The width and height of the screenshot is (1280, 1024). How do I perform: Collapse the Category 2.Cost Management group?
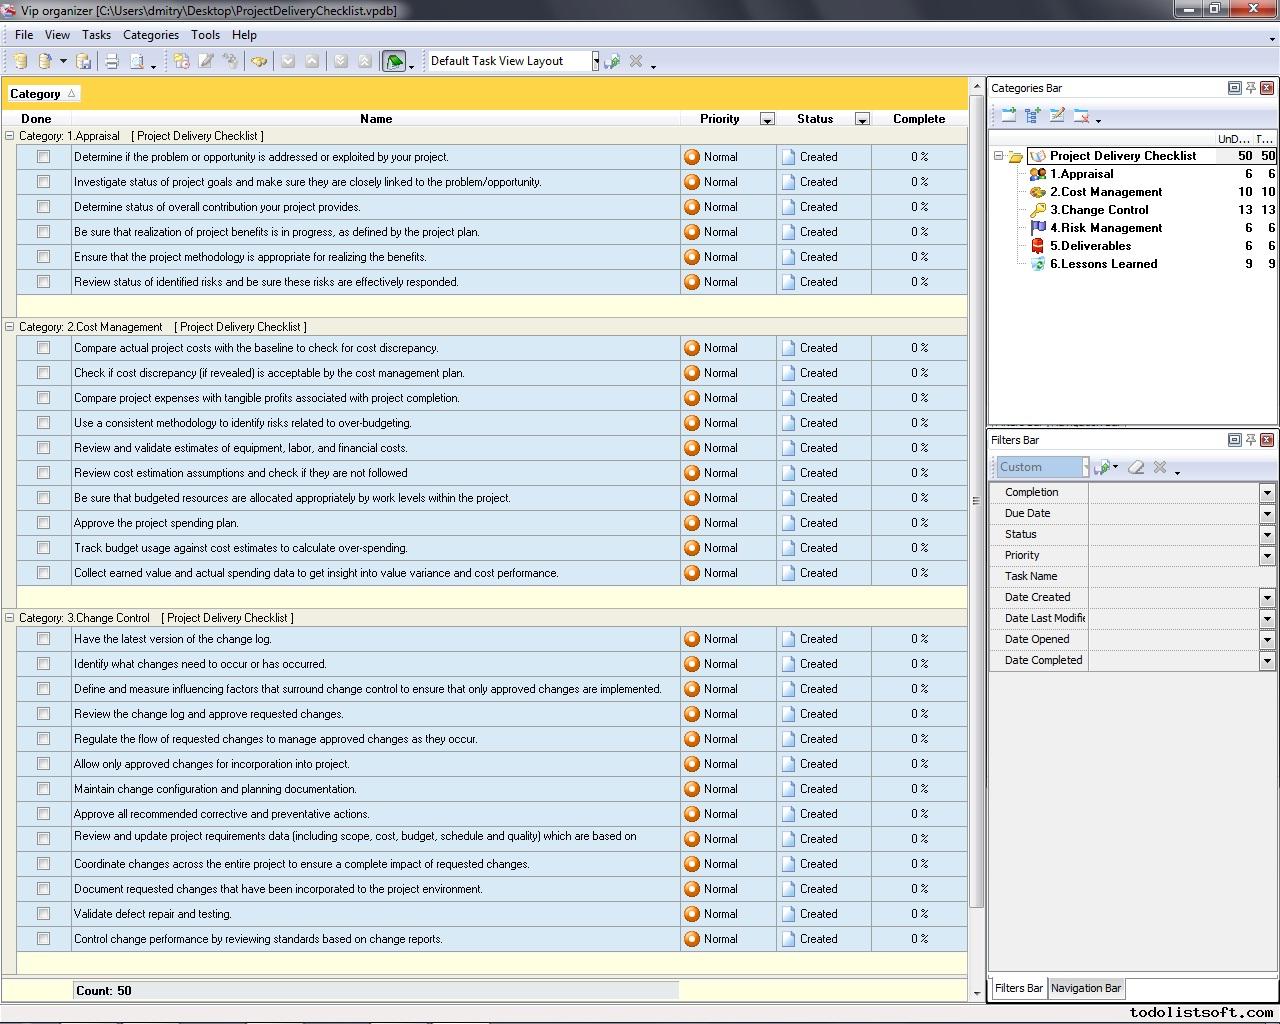[x=10, y=327]
